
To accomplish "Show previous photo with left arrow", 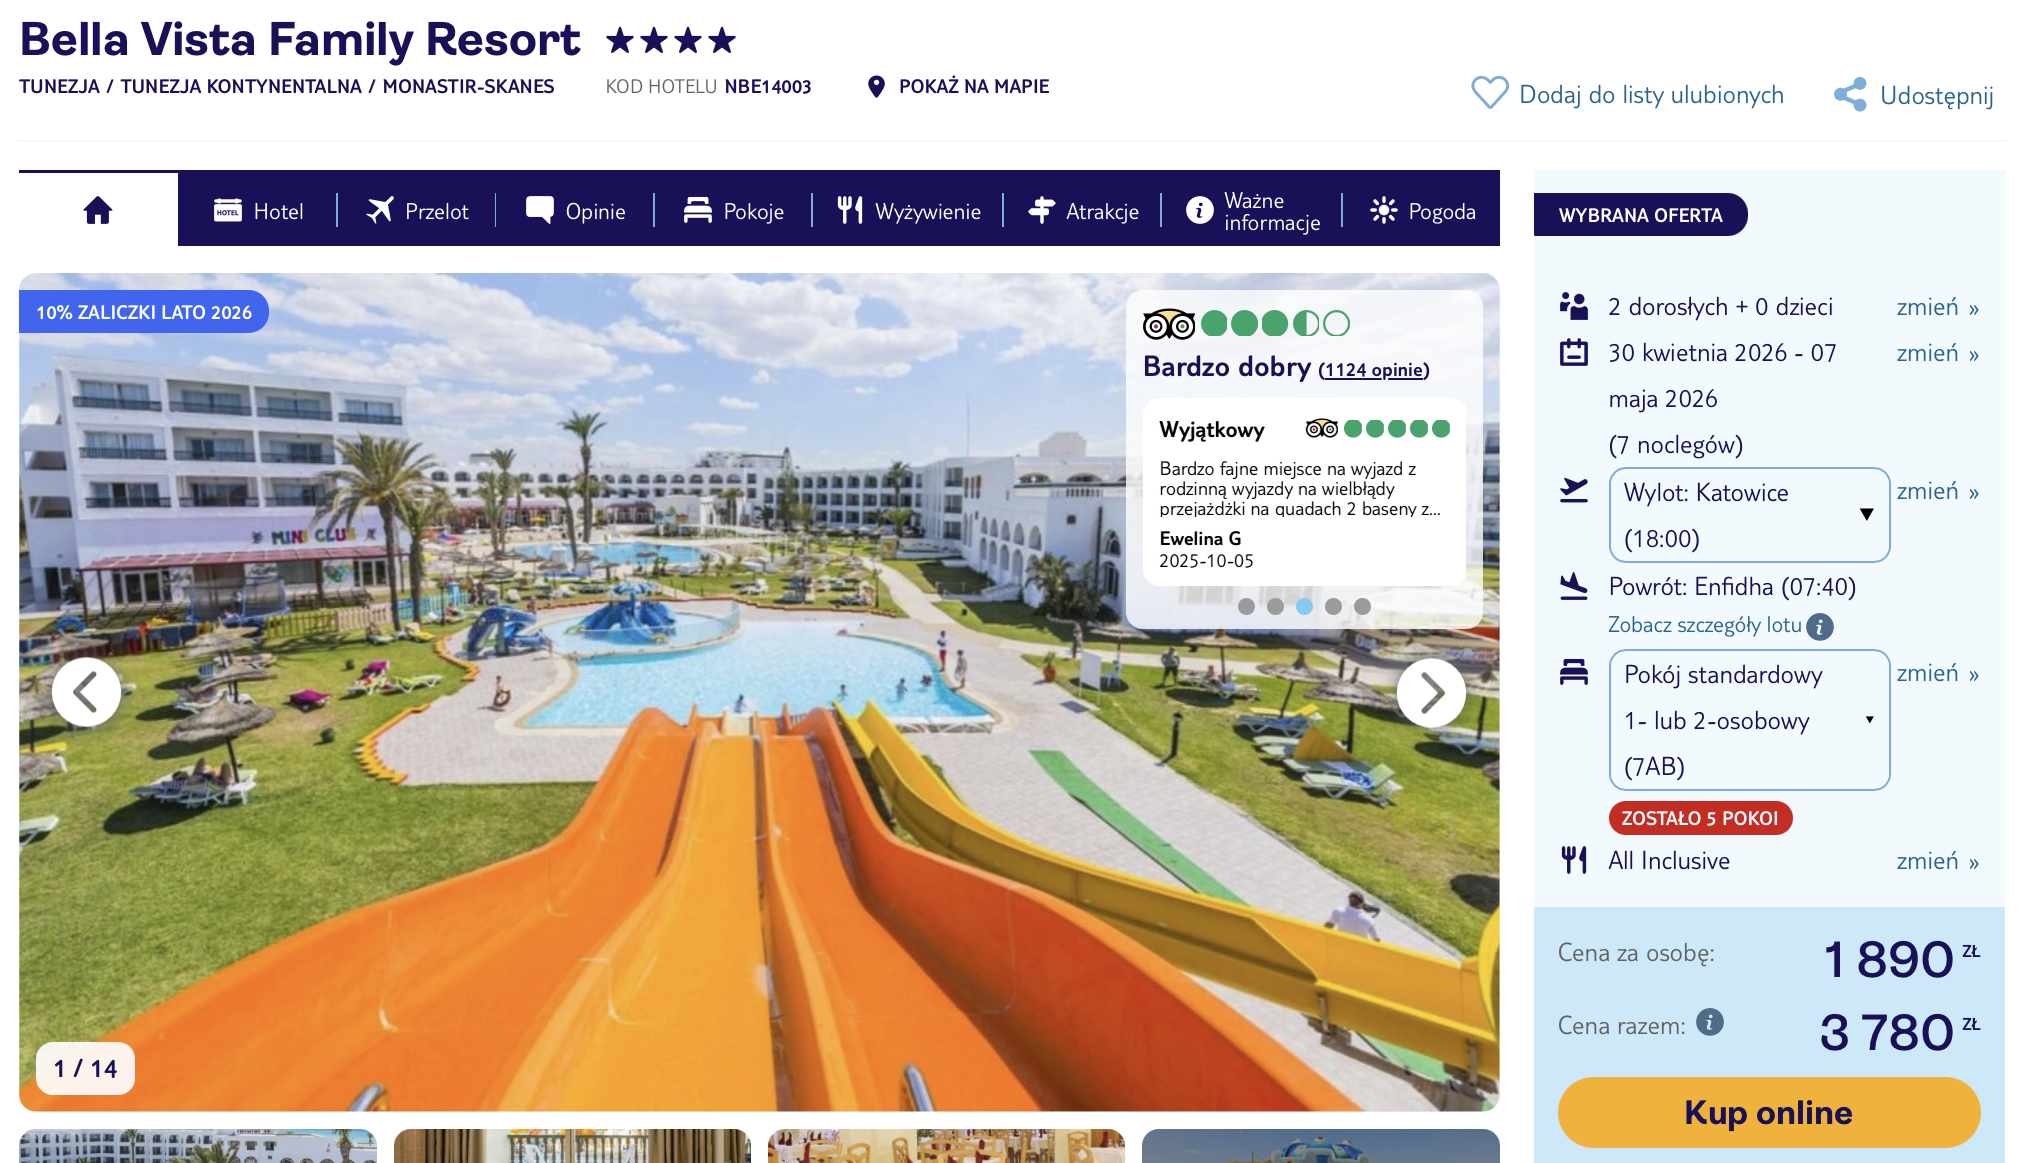I will coord(87,692).
